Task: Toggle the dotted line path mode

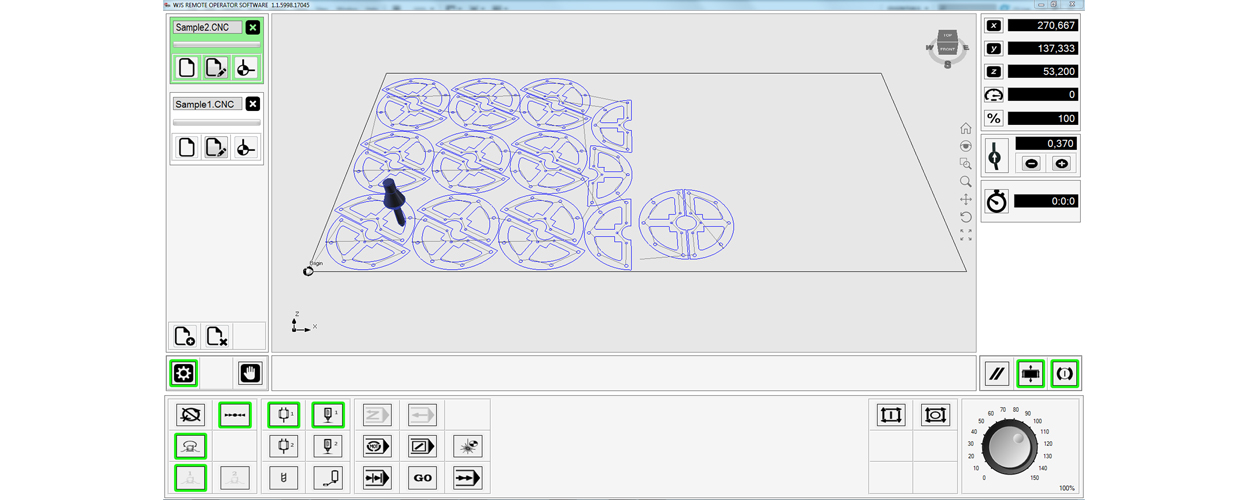Action: pos(235,414)
